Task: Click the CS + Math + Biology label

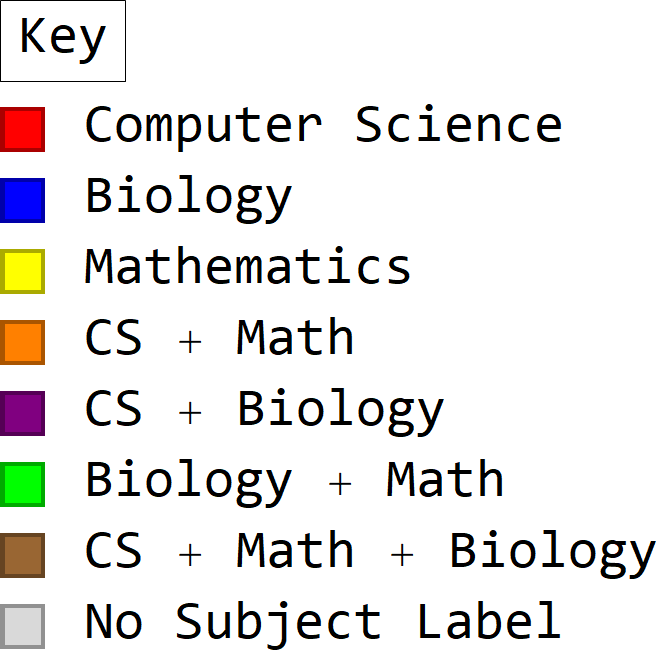Action: pos(370,551)
